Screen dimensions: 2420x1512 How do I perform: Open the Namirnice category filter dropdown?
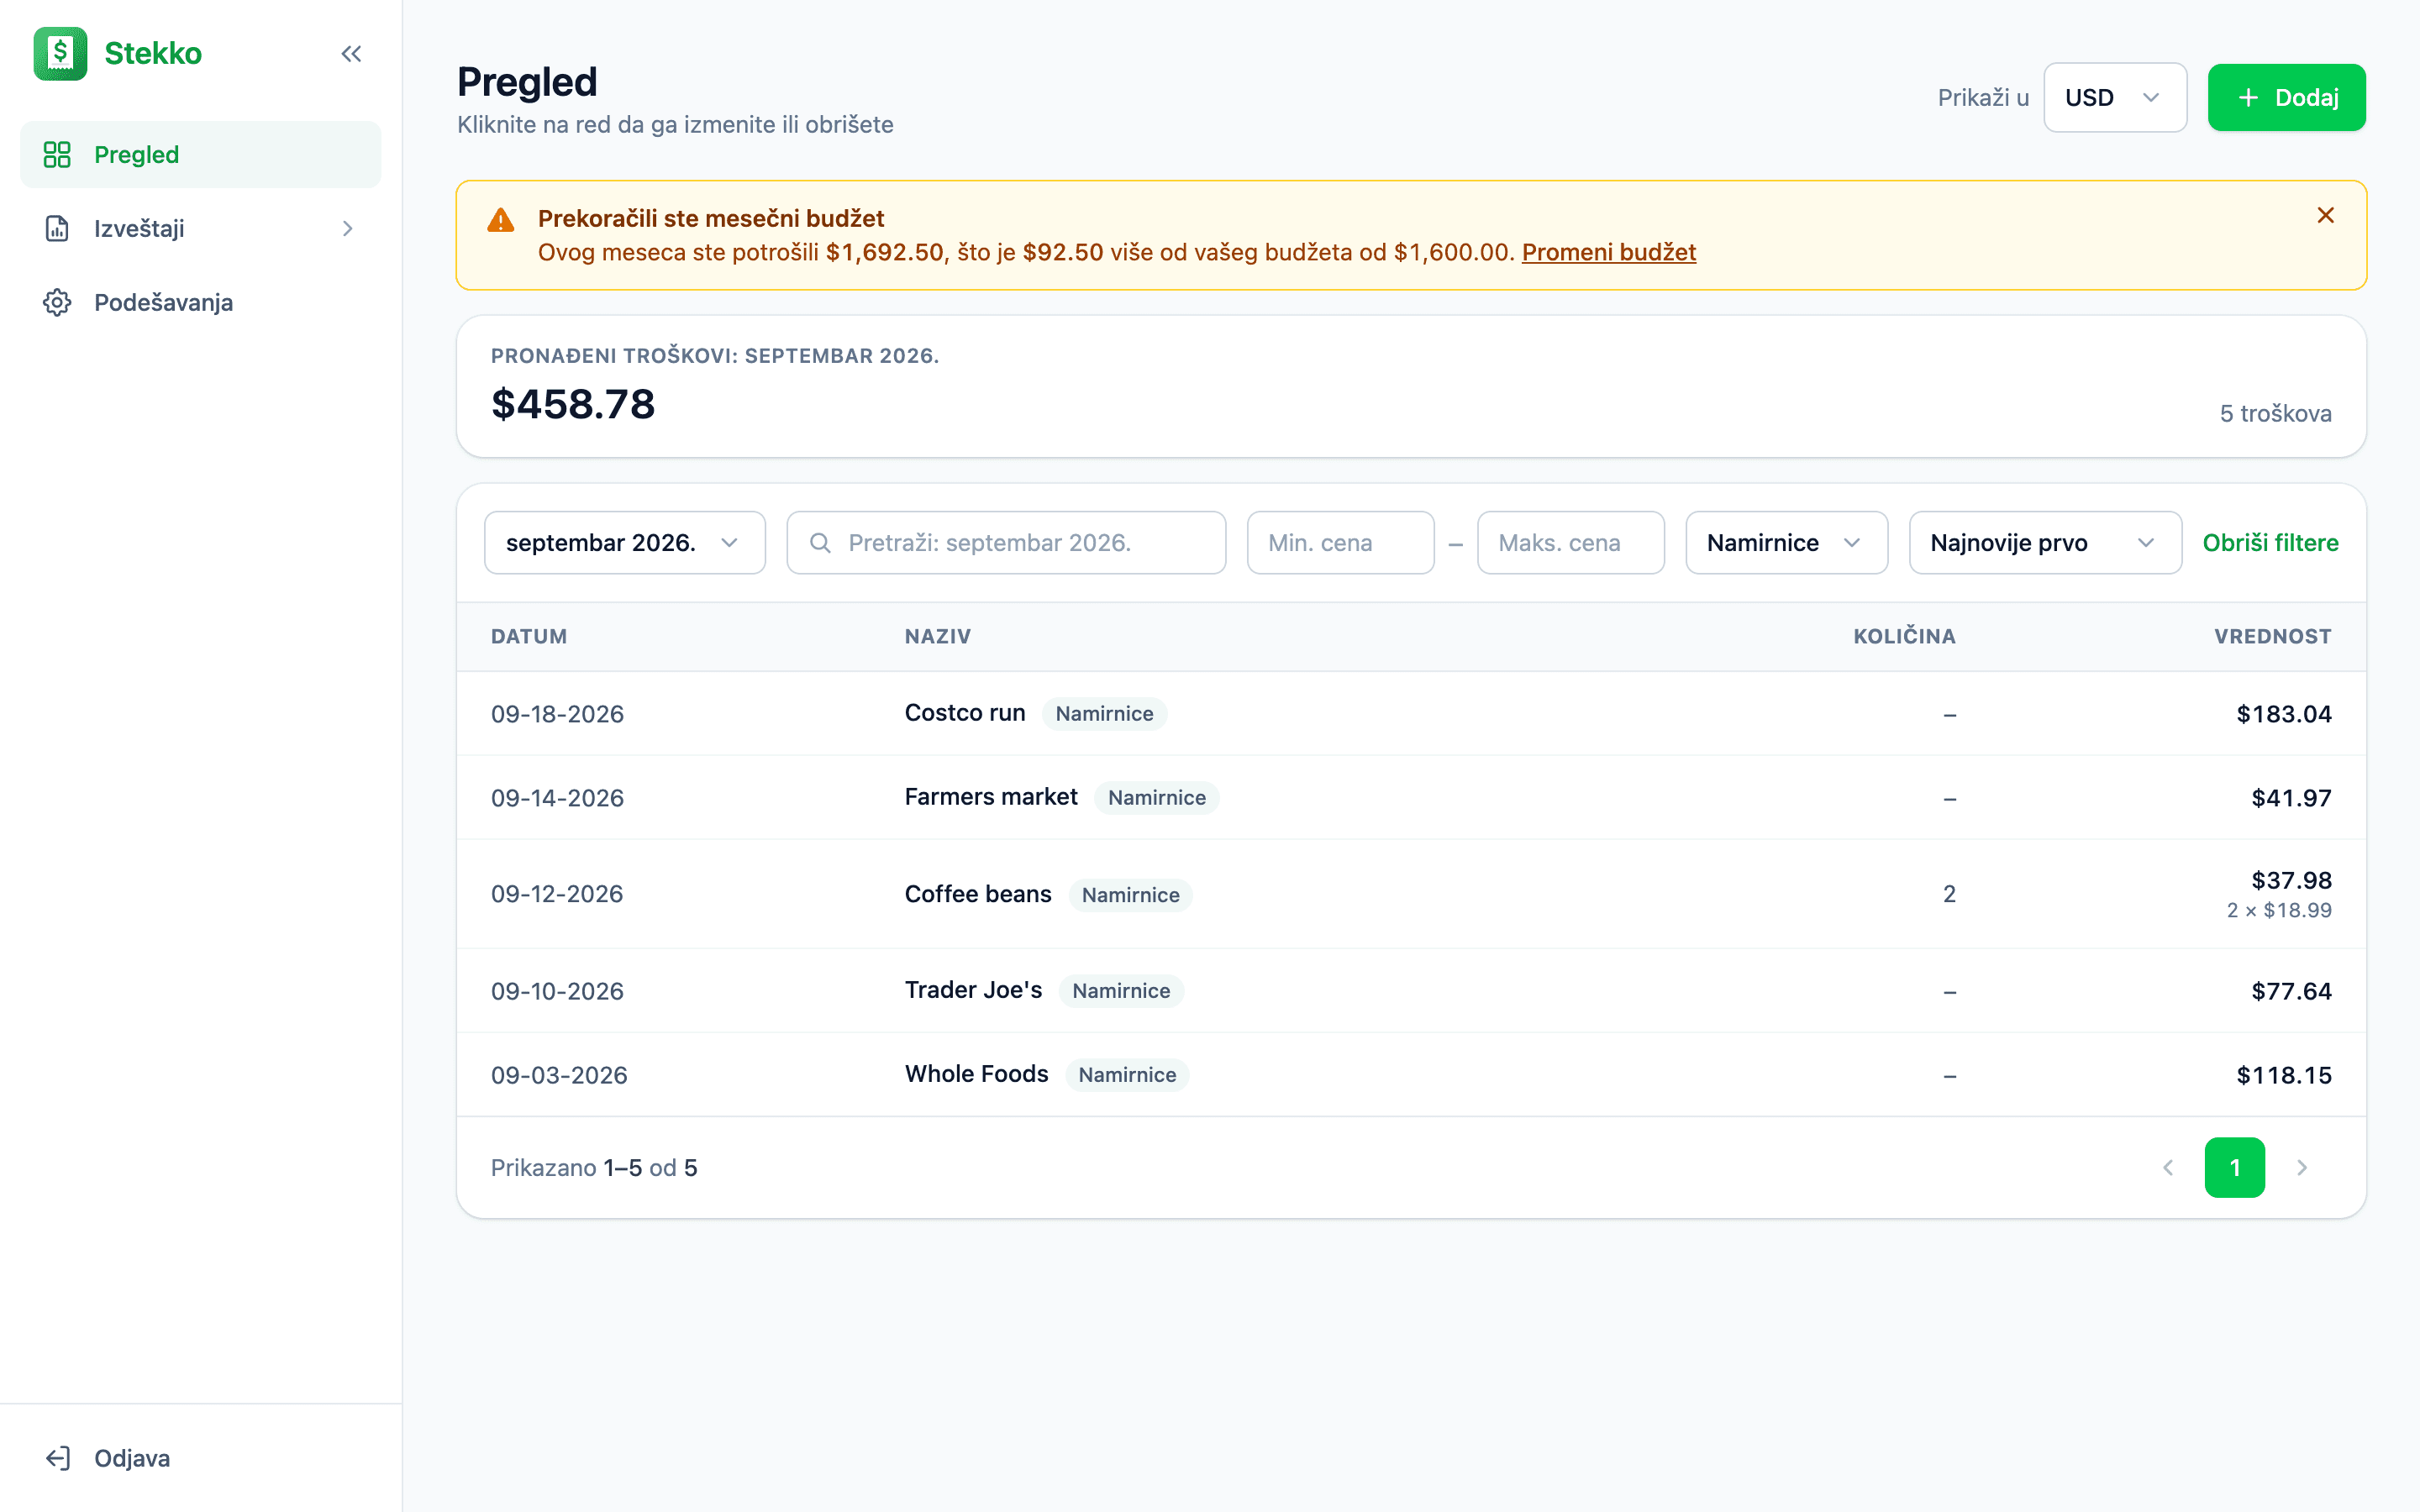point(1786,543)
